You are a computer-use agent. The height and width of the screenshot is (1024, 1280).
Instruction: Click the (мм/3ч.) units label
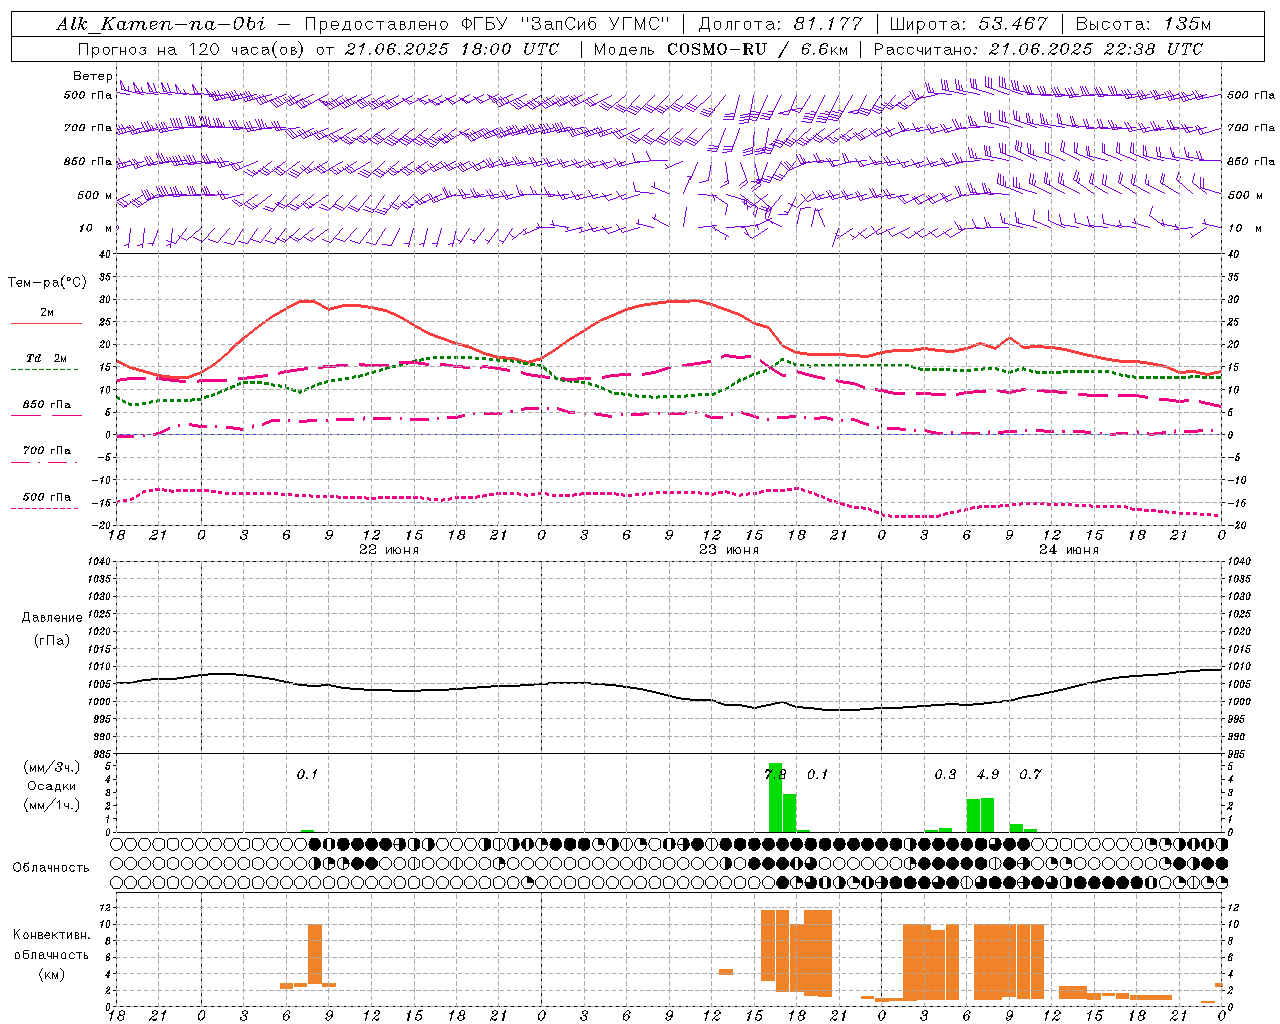point(51,768)
